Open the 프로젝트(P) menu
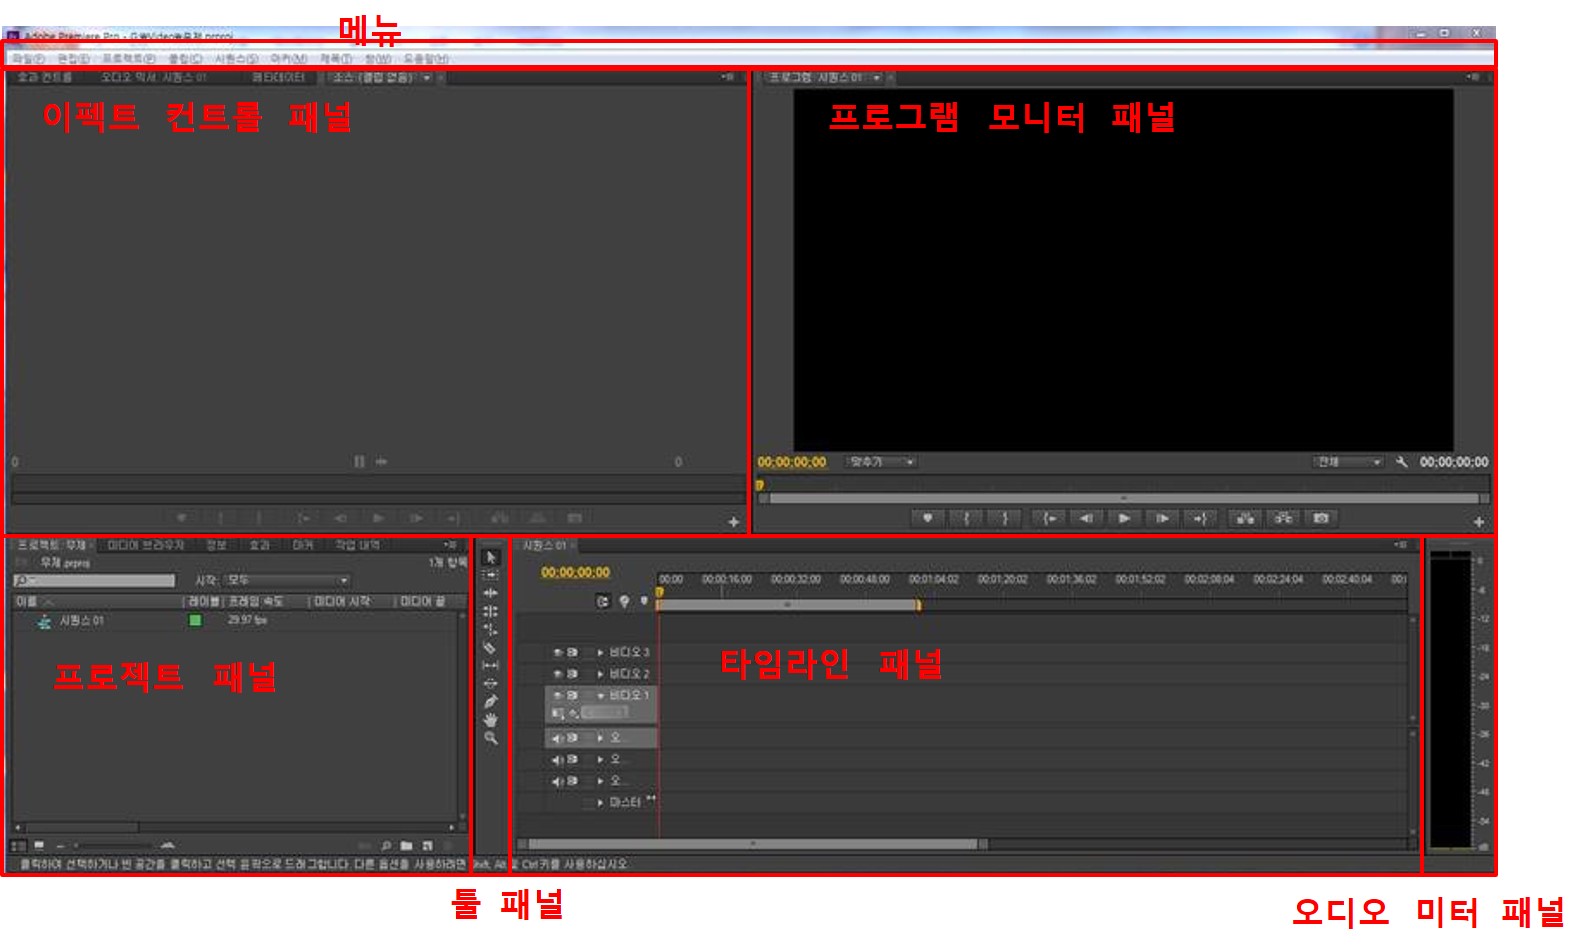1588x952 pixels. (129, 59)
